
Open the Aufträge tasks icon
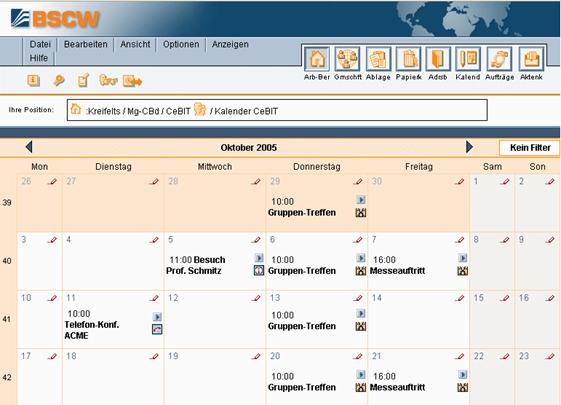pyautogui.click(x=500, y=59)
